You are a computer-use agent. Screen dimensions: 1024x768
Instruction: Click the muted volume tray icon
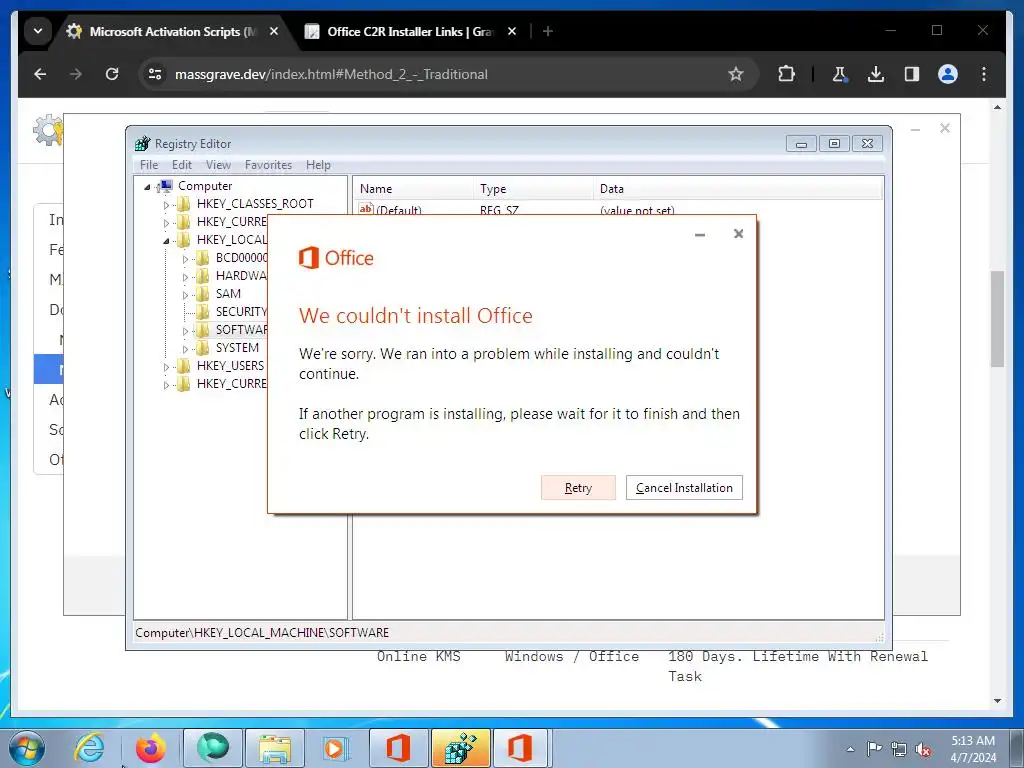pyautogui.click(x=923, y=750)
